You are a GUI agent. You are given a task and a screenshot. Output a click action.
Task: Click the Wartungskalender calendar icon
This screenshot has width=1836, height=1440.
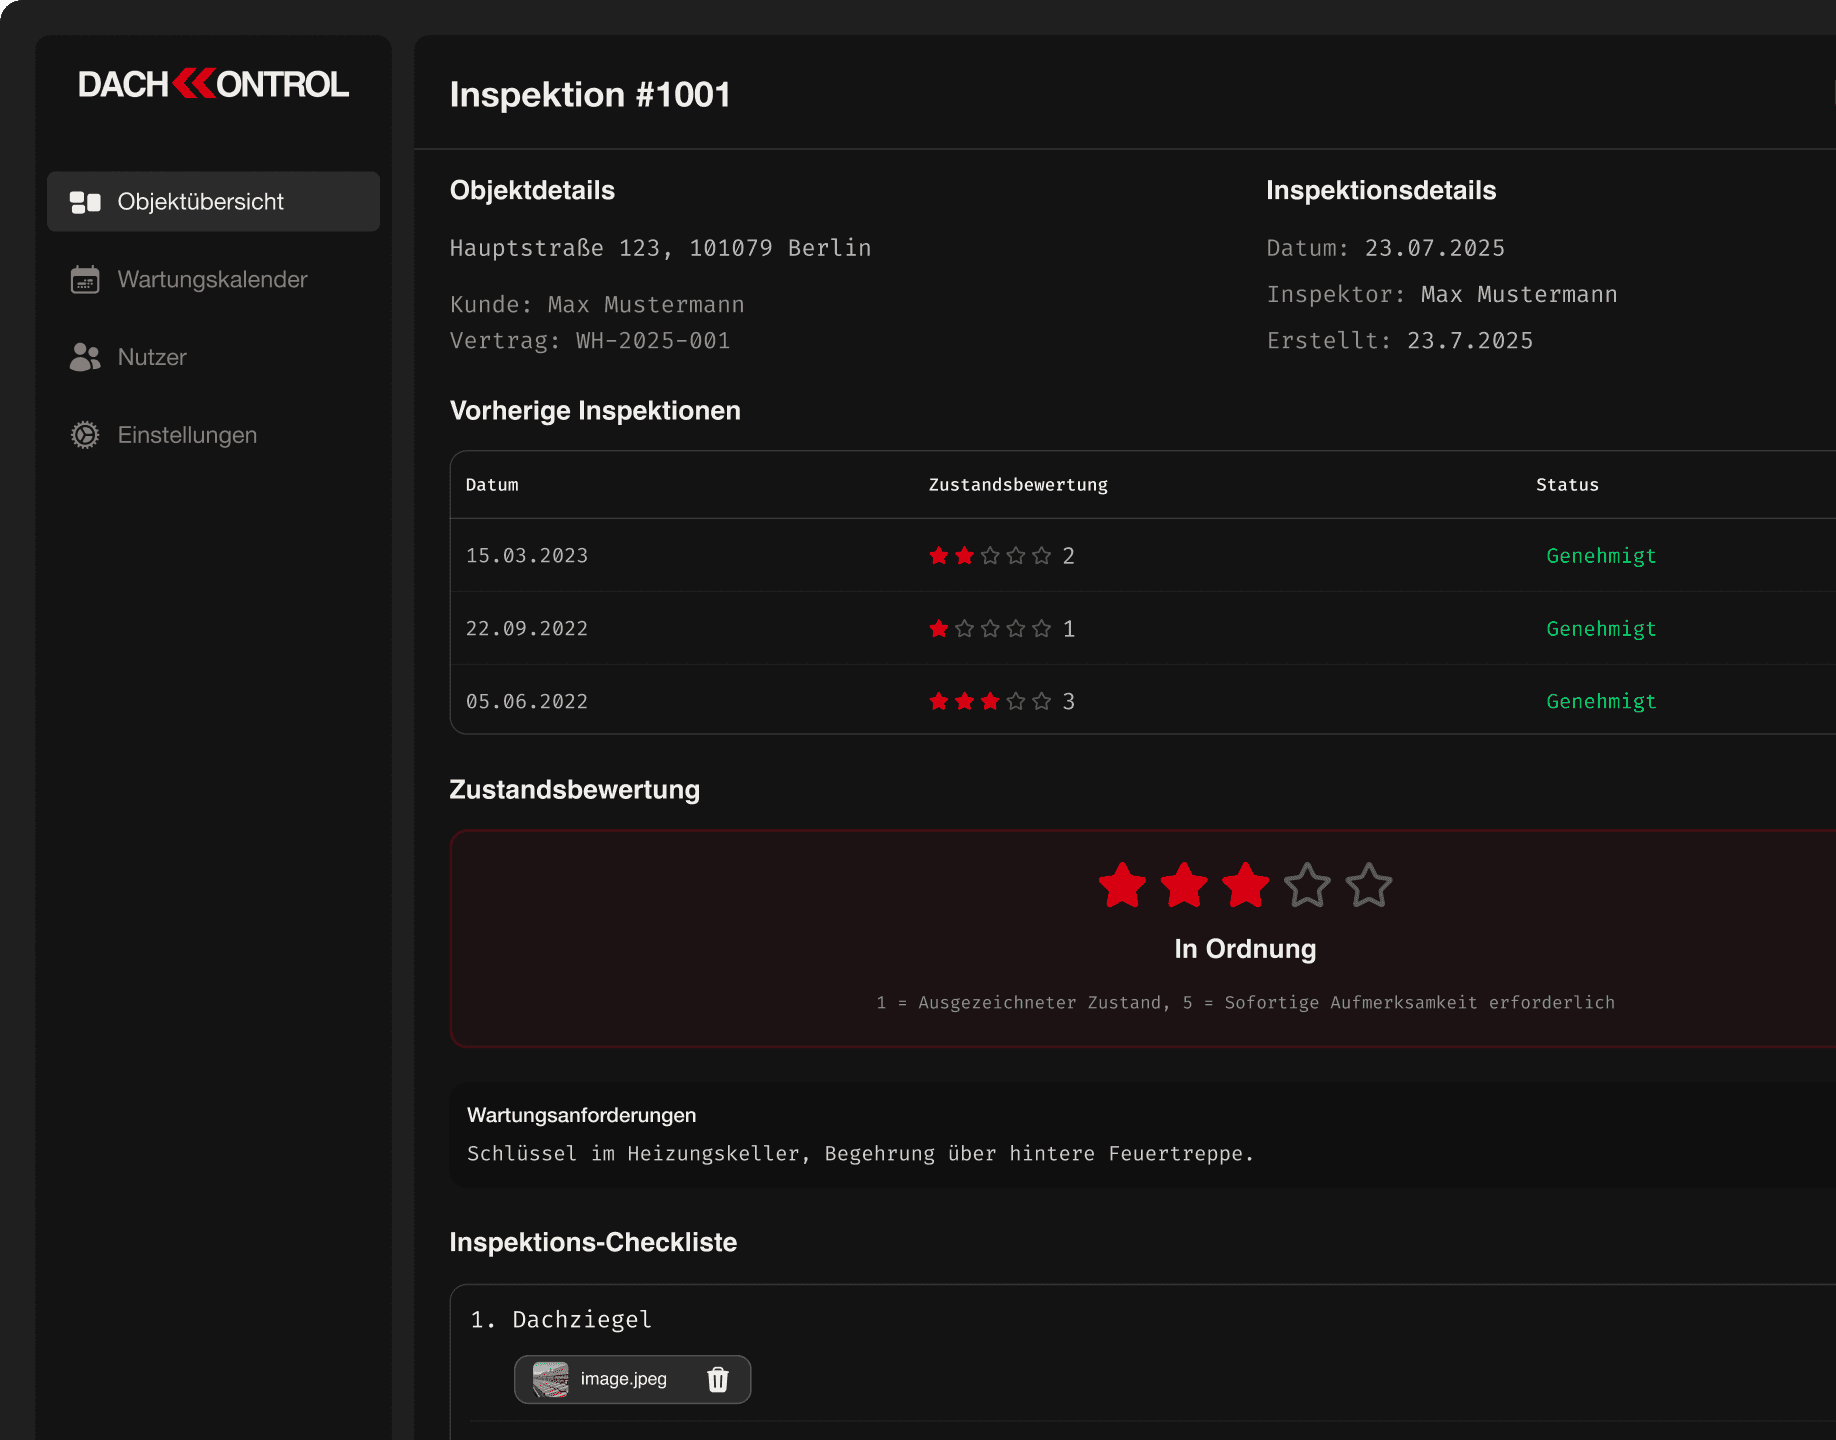(85, 280)
